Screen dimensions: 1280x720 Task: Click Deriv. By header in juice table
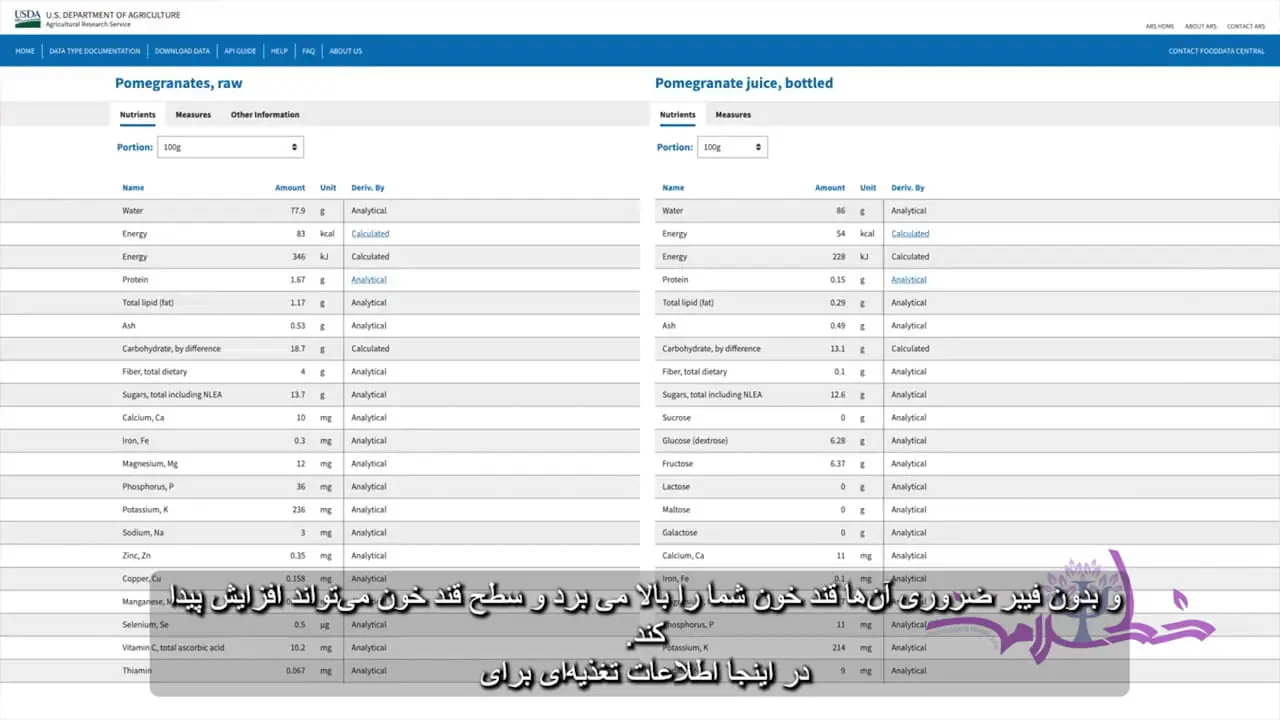point(908,188)
